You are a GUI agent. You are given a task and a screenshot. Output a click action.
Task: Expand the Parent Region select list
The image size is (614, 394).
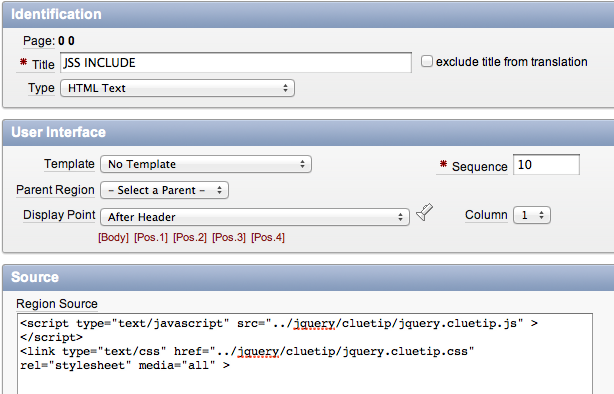tap(164, 190)
